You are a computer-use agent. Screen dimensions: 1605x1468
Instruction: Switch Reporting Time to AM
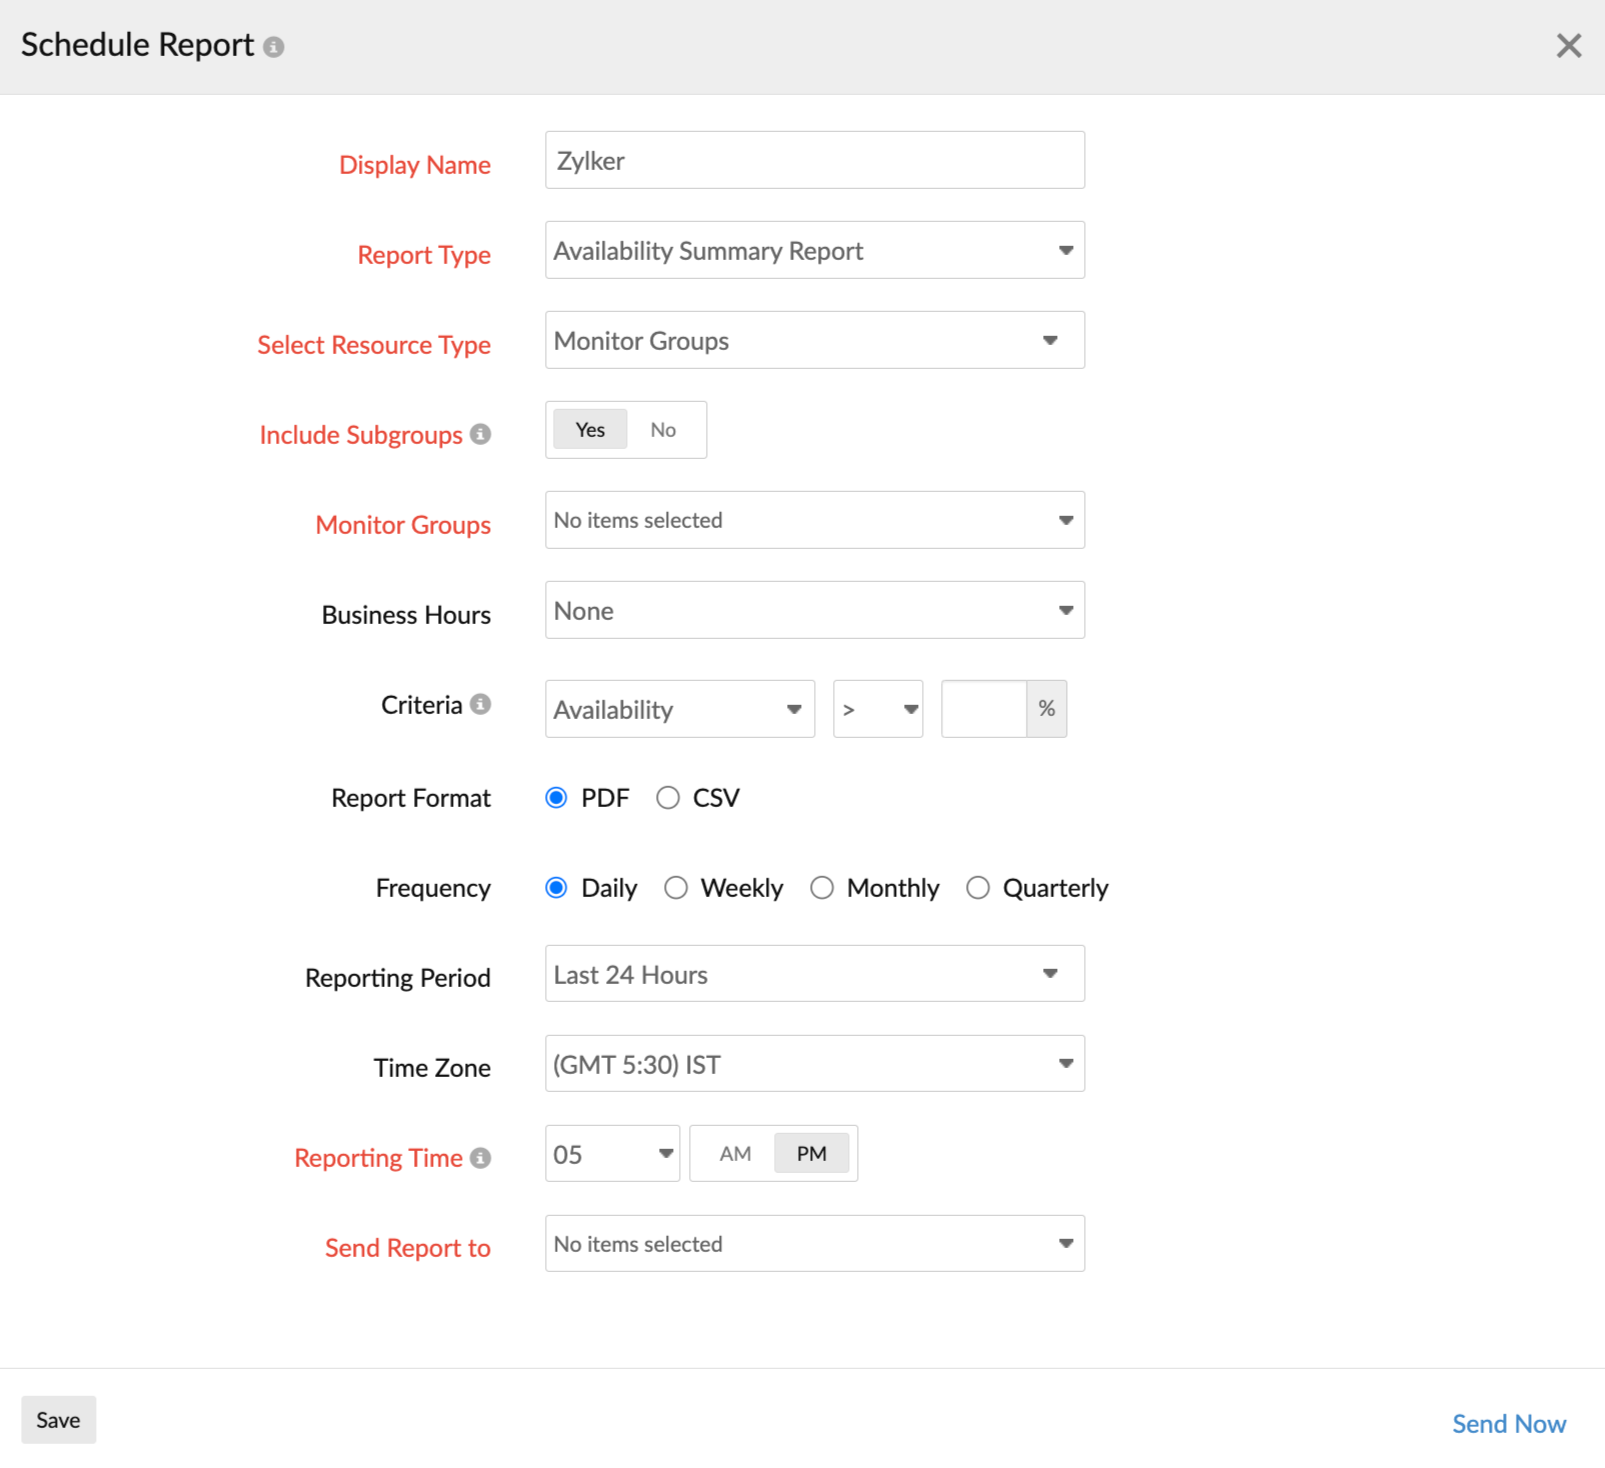click(733, 1153)
